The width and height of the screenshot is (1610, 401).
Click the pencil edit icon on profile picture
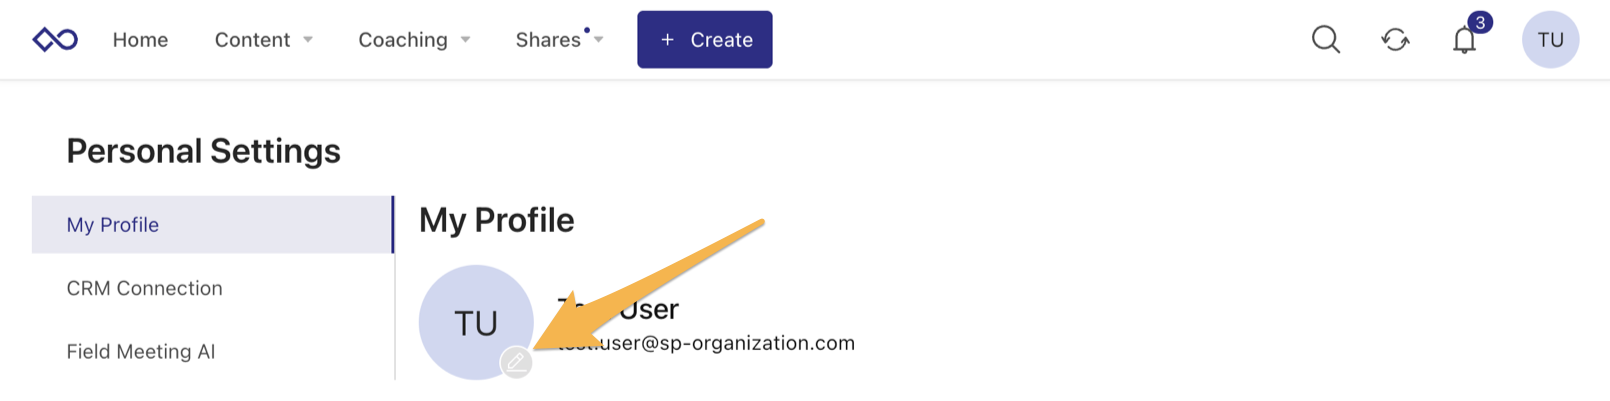point(516,362)
